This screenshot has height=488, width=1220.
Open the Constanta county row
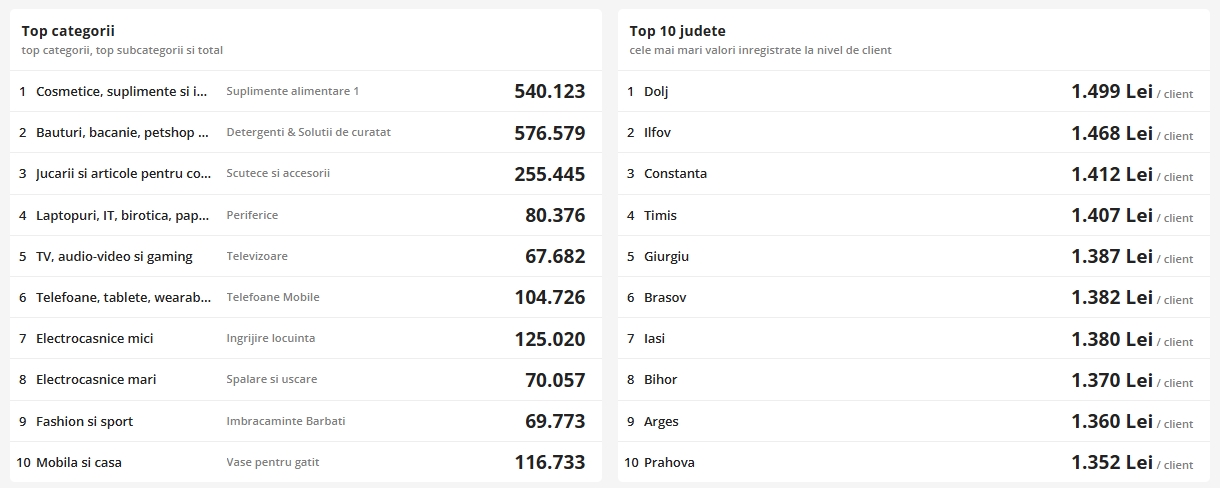[x=675, y=173]
